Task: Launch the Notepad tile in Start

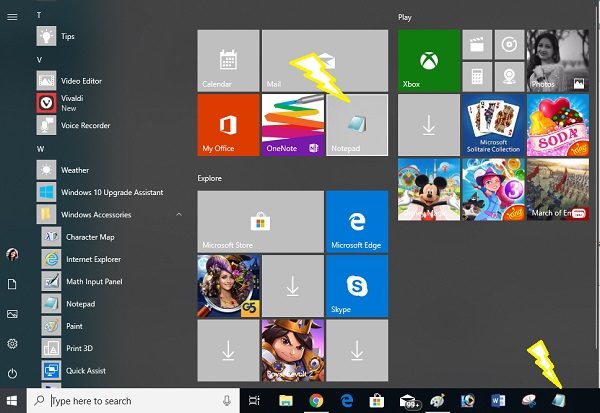Action: pyautogui.click(x=357, y=125)
